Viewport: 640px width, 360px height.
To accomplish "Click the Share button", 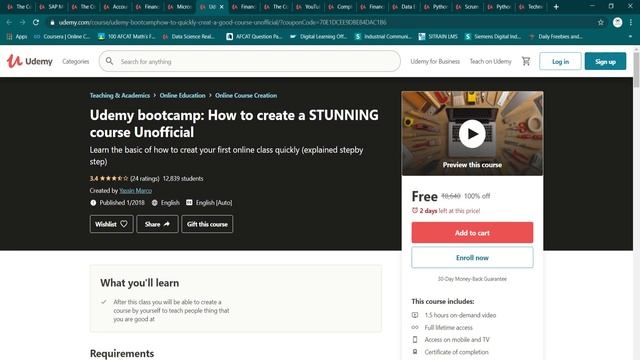I will (x=157, y=224).
